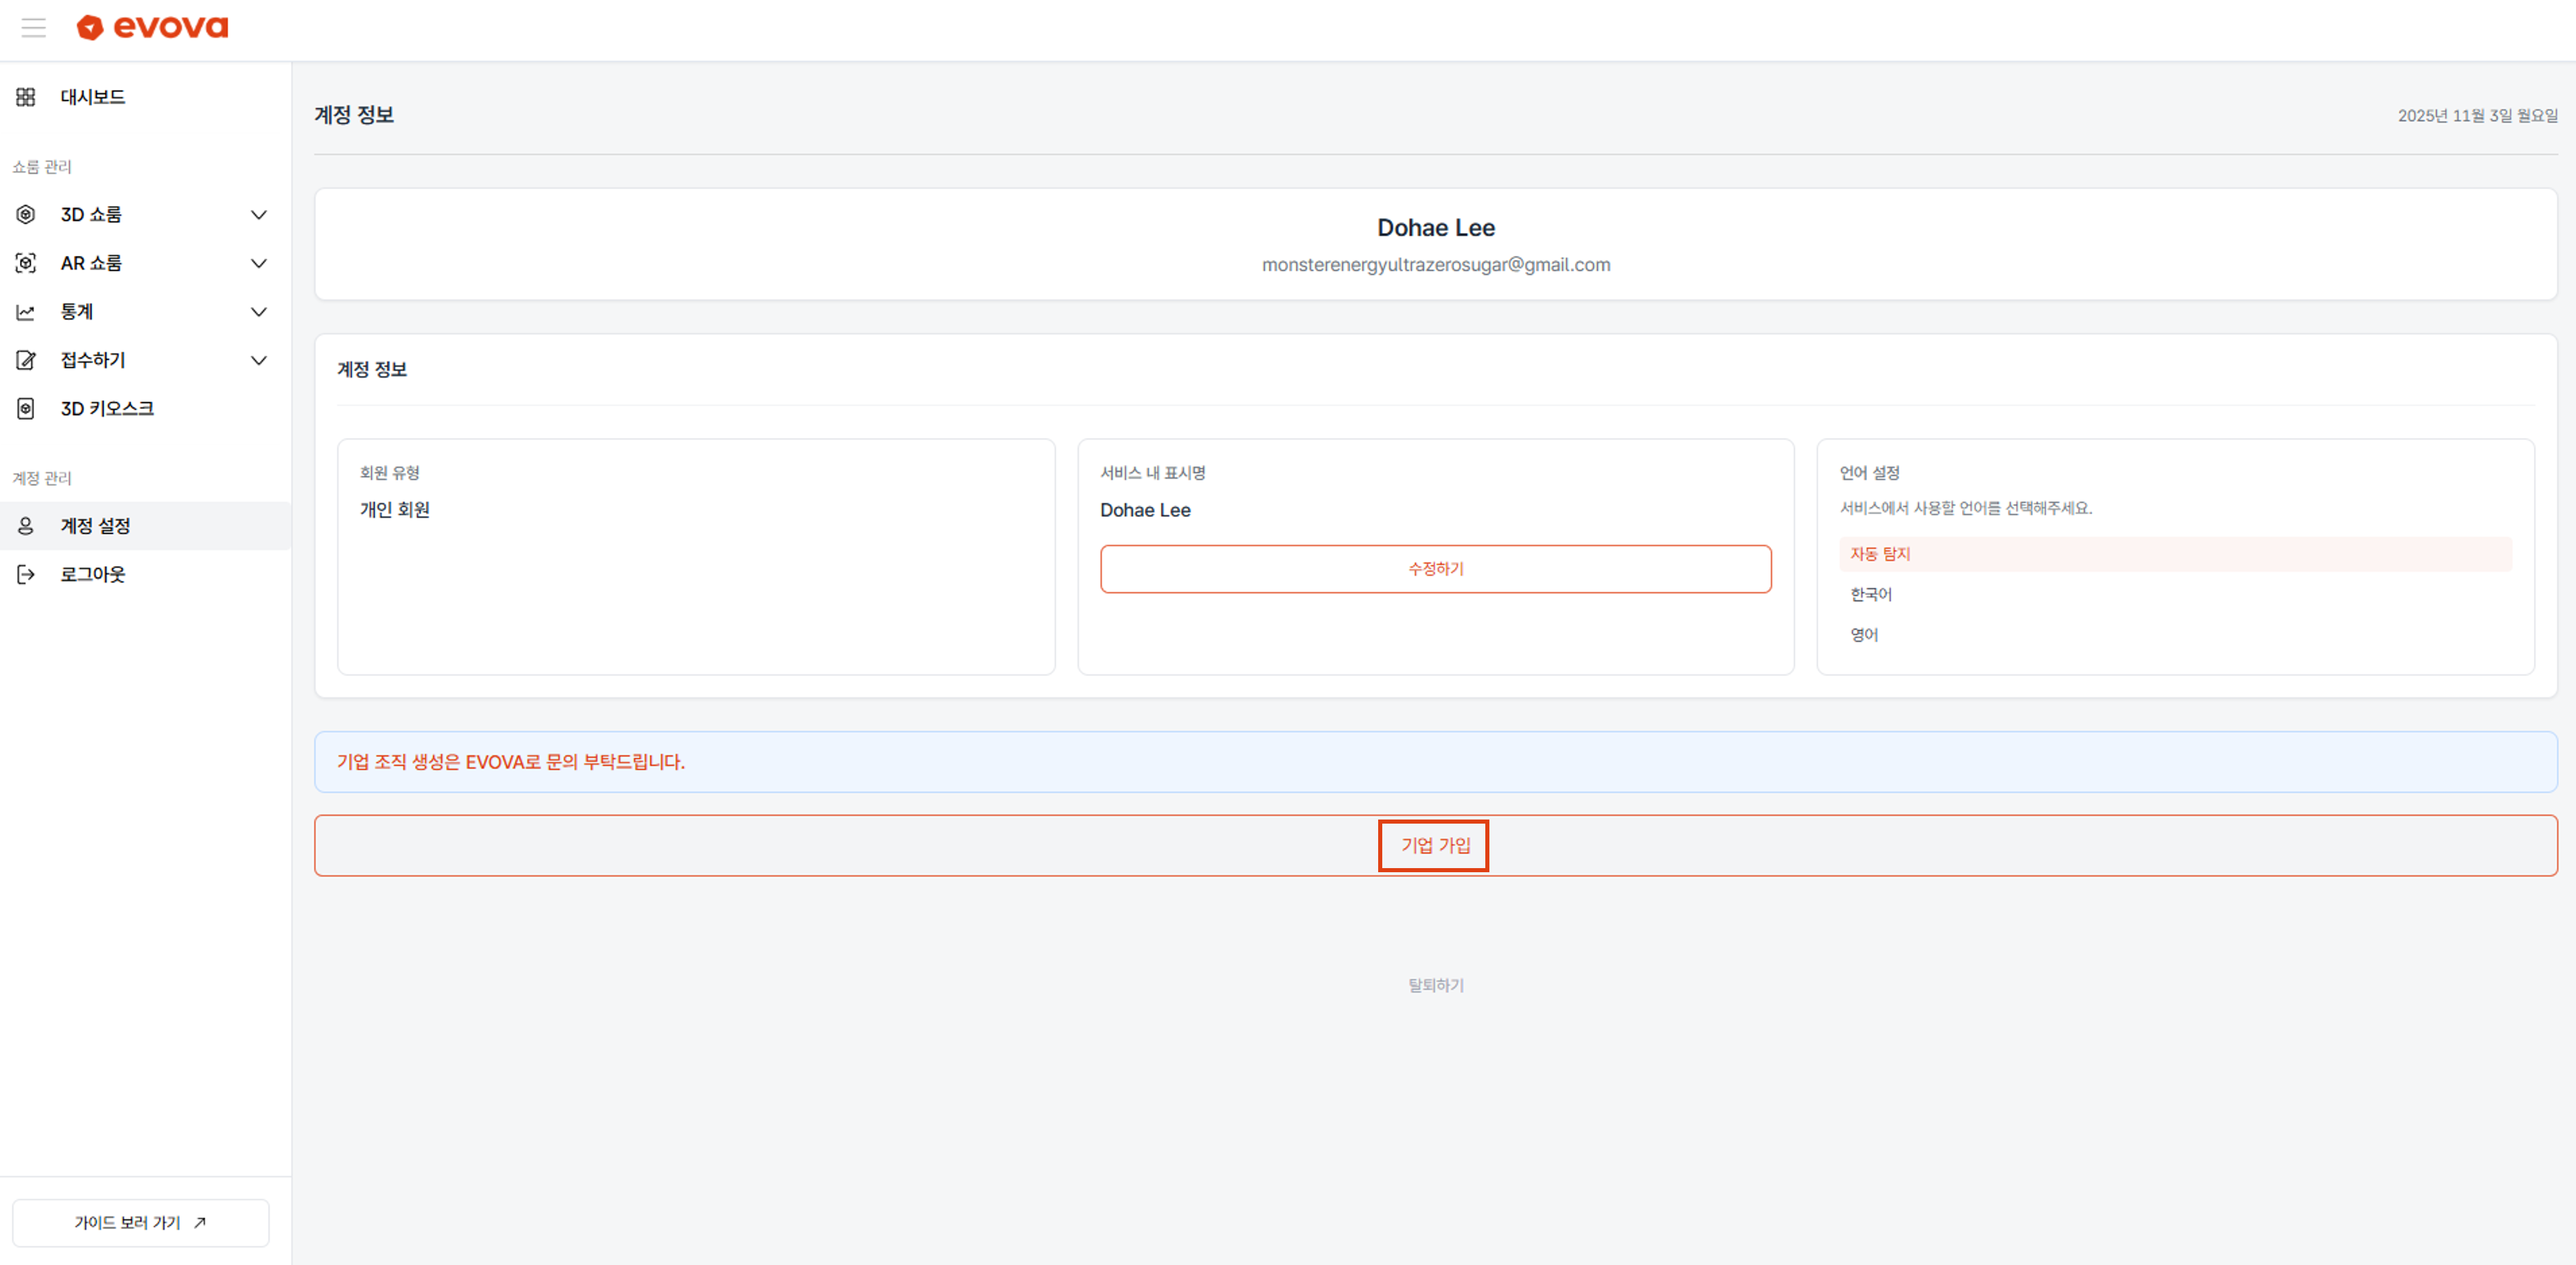Expand the 접수하기 submenu
Image resolution: width=2576 pixels, height=1265 pixels.
pyautogui.click(x=259, y=360)
